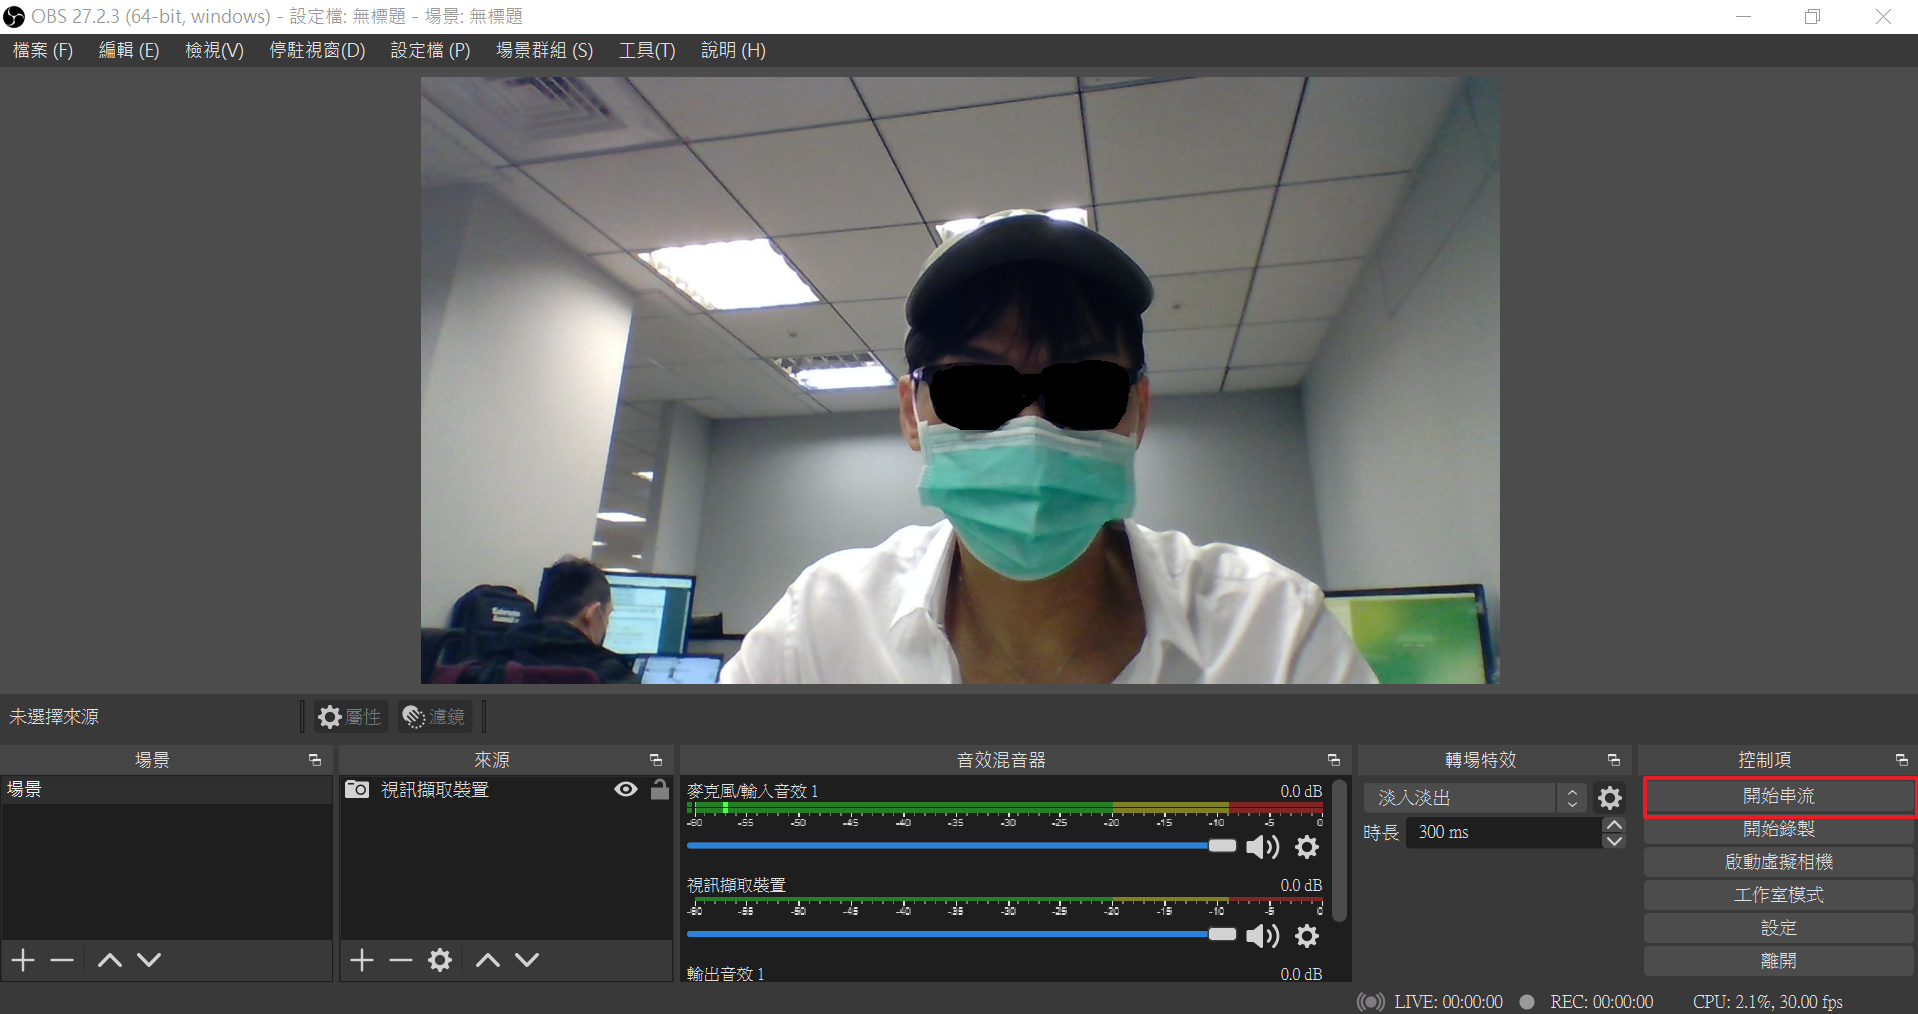
Task: Click the 開始錄製 button
Action: [x=1778, y=829]
